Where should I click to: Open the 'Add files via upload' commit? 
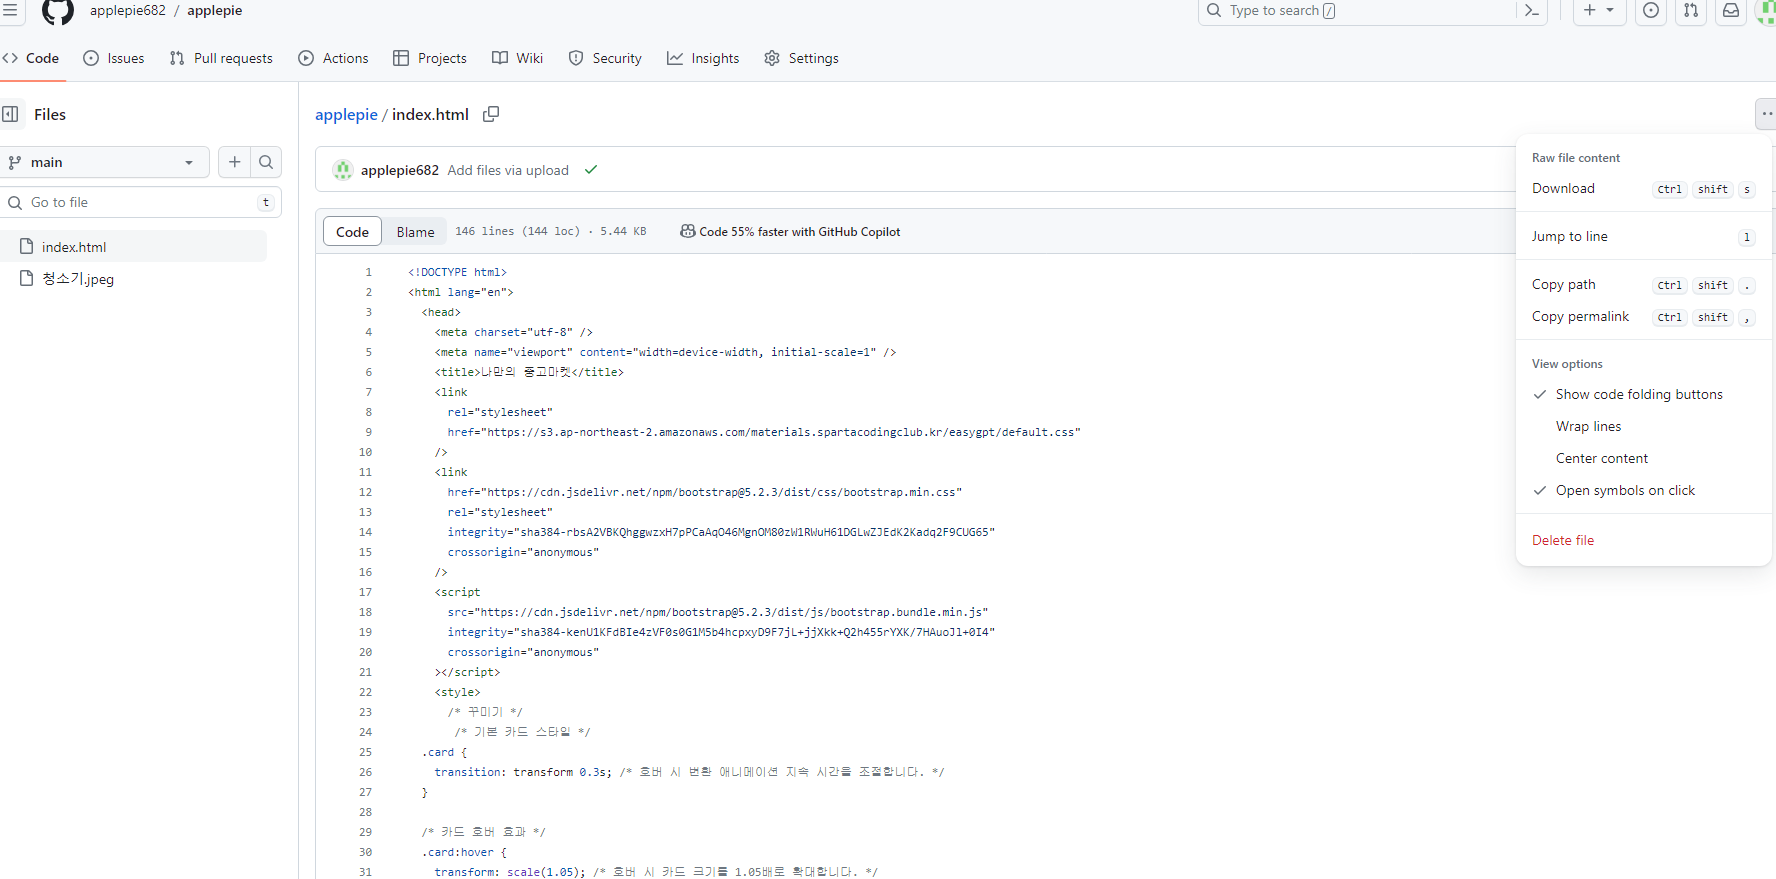[x=508, y=170]
